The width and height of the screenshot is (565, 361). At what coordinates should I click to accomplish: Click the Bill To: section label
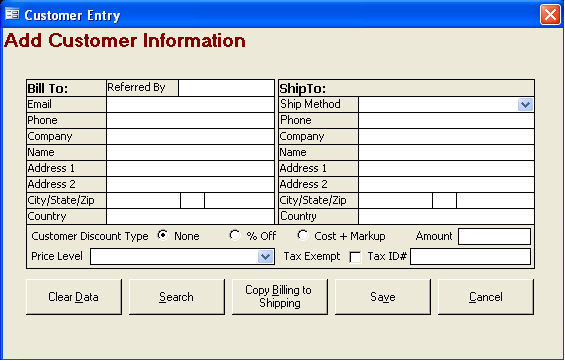(x=48, y=89)
